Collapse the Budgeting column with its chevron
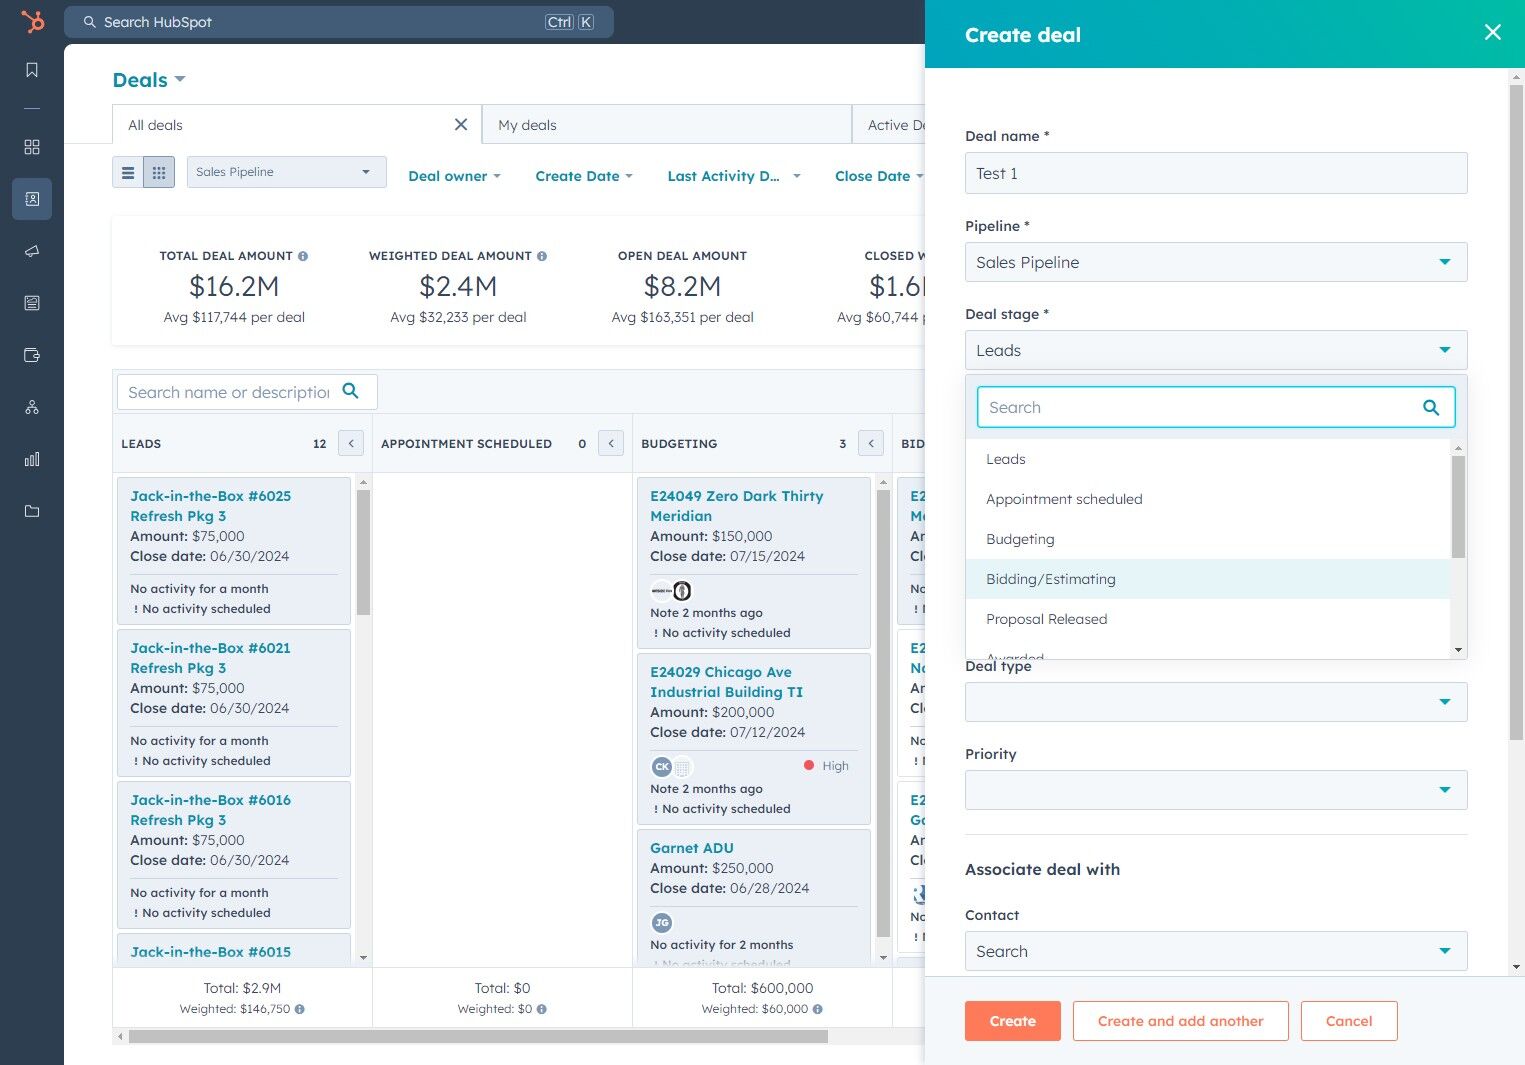Image resolution: width=1525 pixels, height=1065 pixels. point(871,443)
